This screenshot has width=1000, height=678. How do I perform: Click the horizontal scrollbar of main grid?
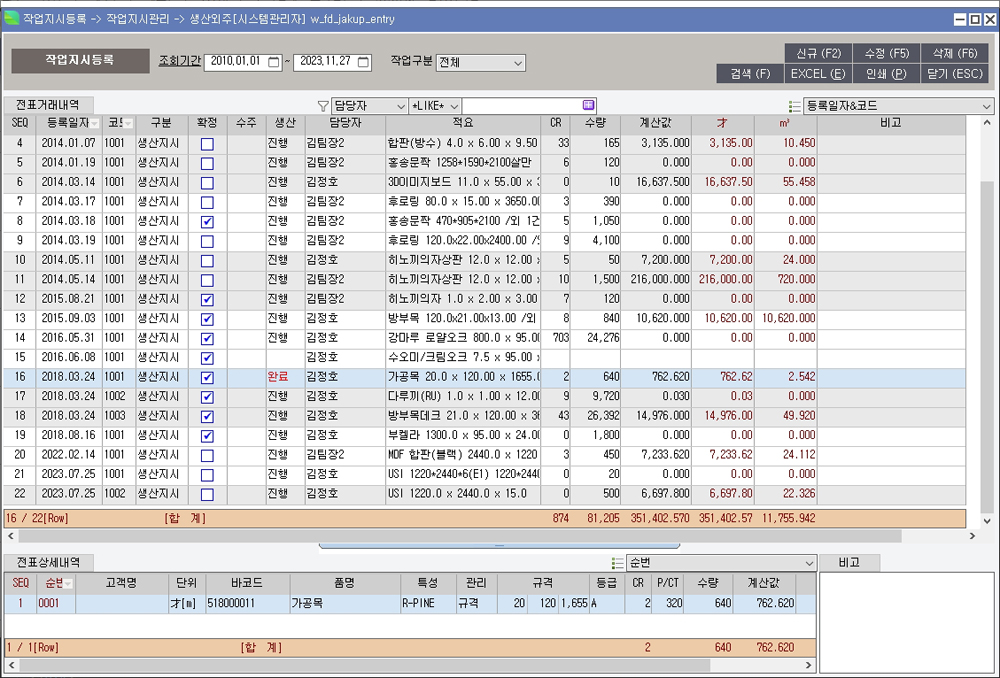point(459,536)
